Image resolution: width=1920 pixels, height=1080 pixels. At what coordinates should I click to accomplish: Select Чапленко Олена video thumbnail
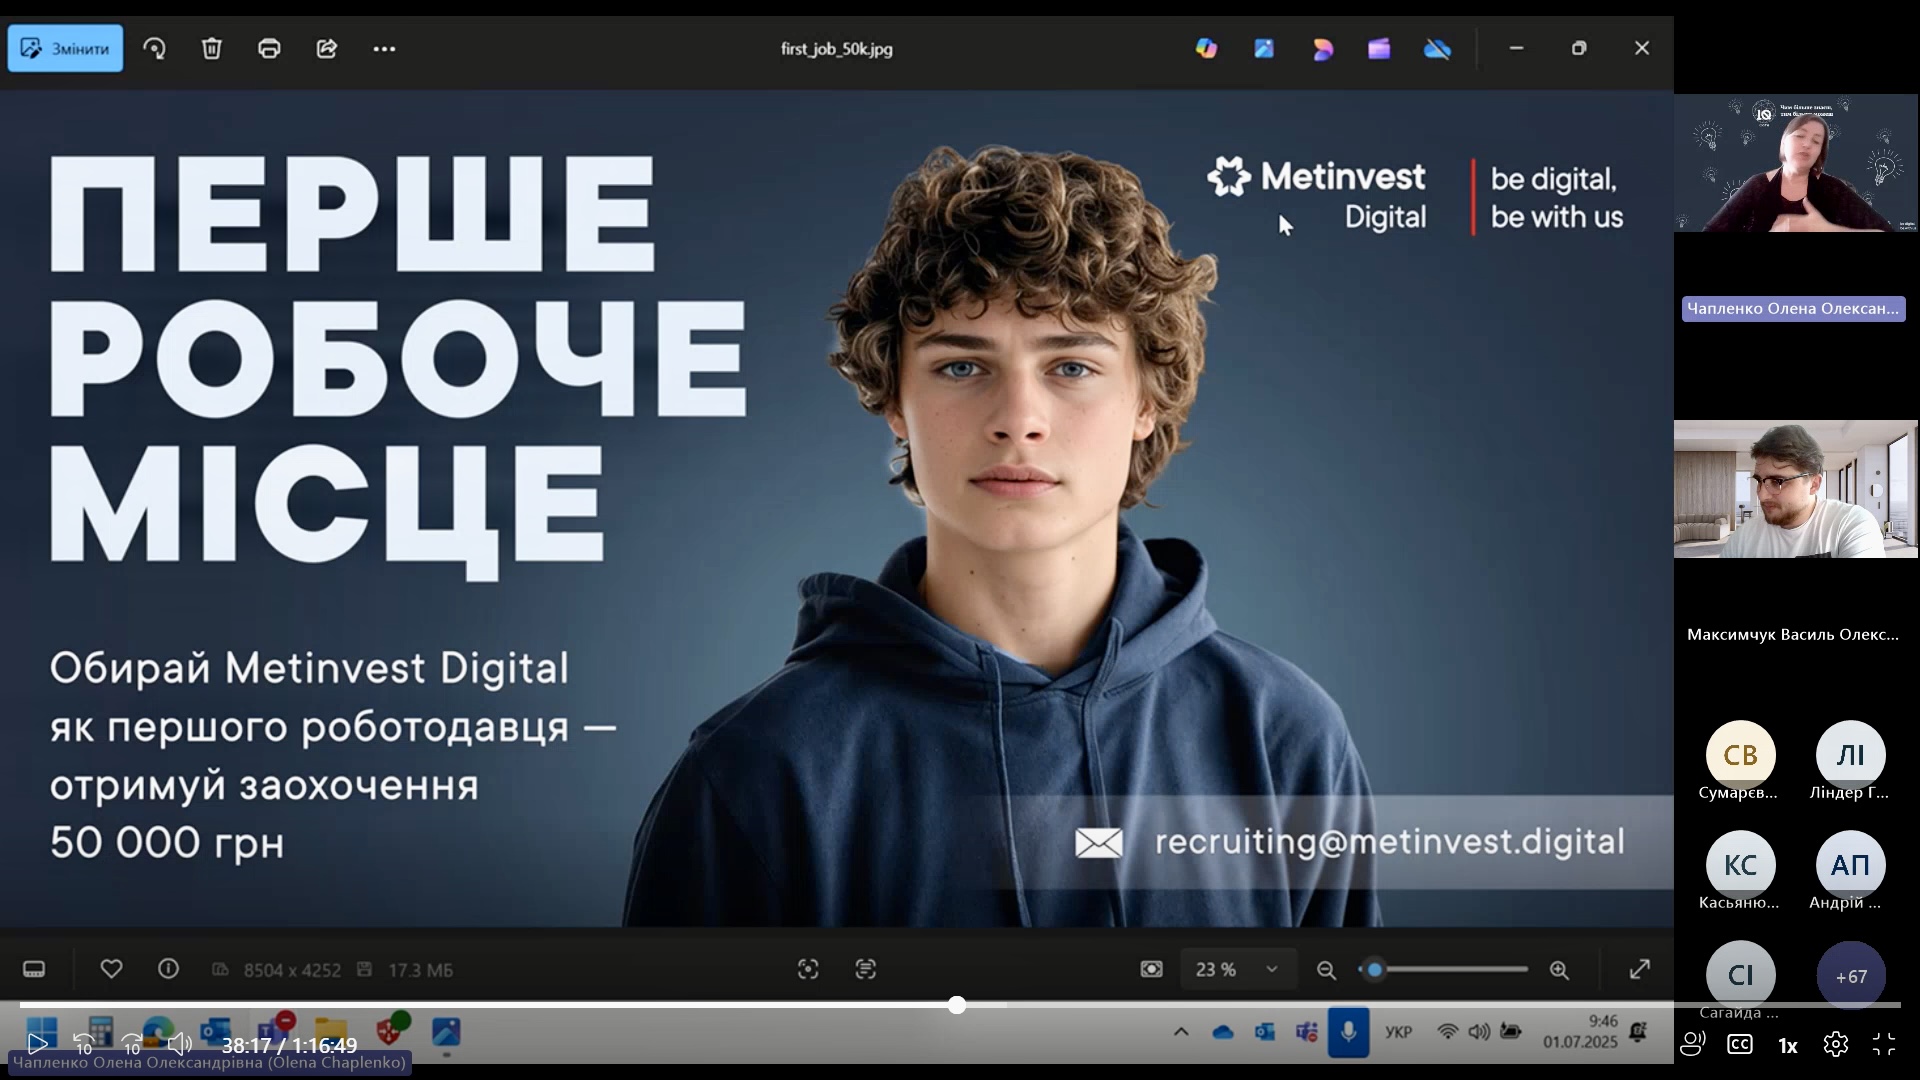[x=1796, y=163]
